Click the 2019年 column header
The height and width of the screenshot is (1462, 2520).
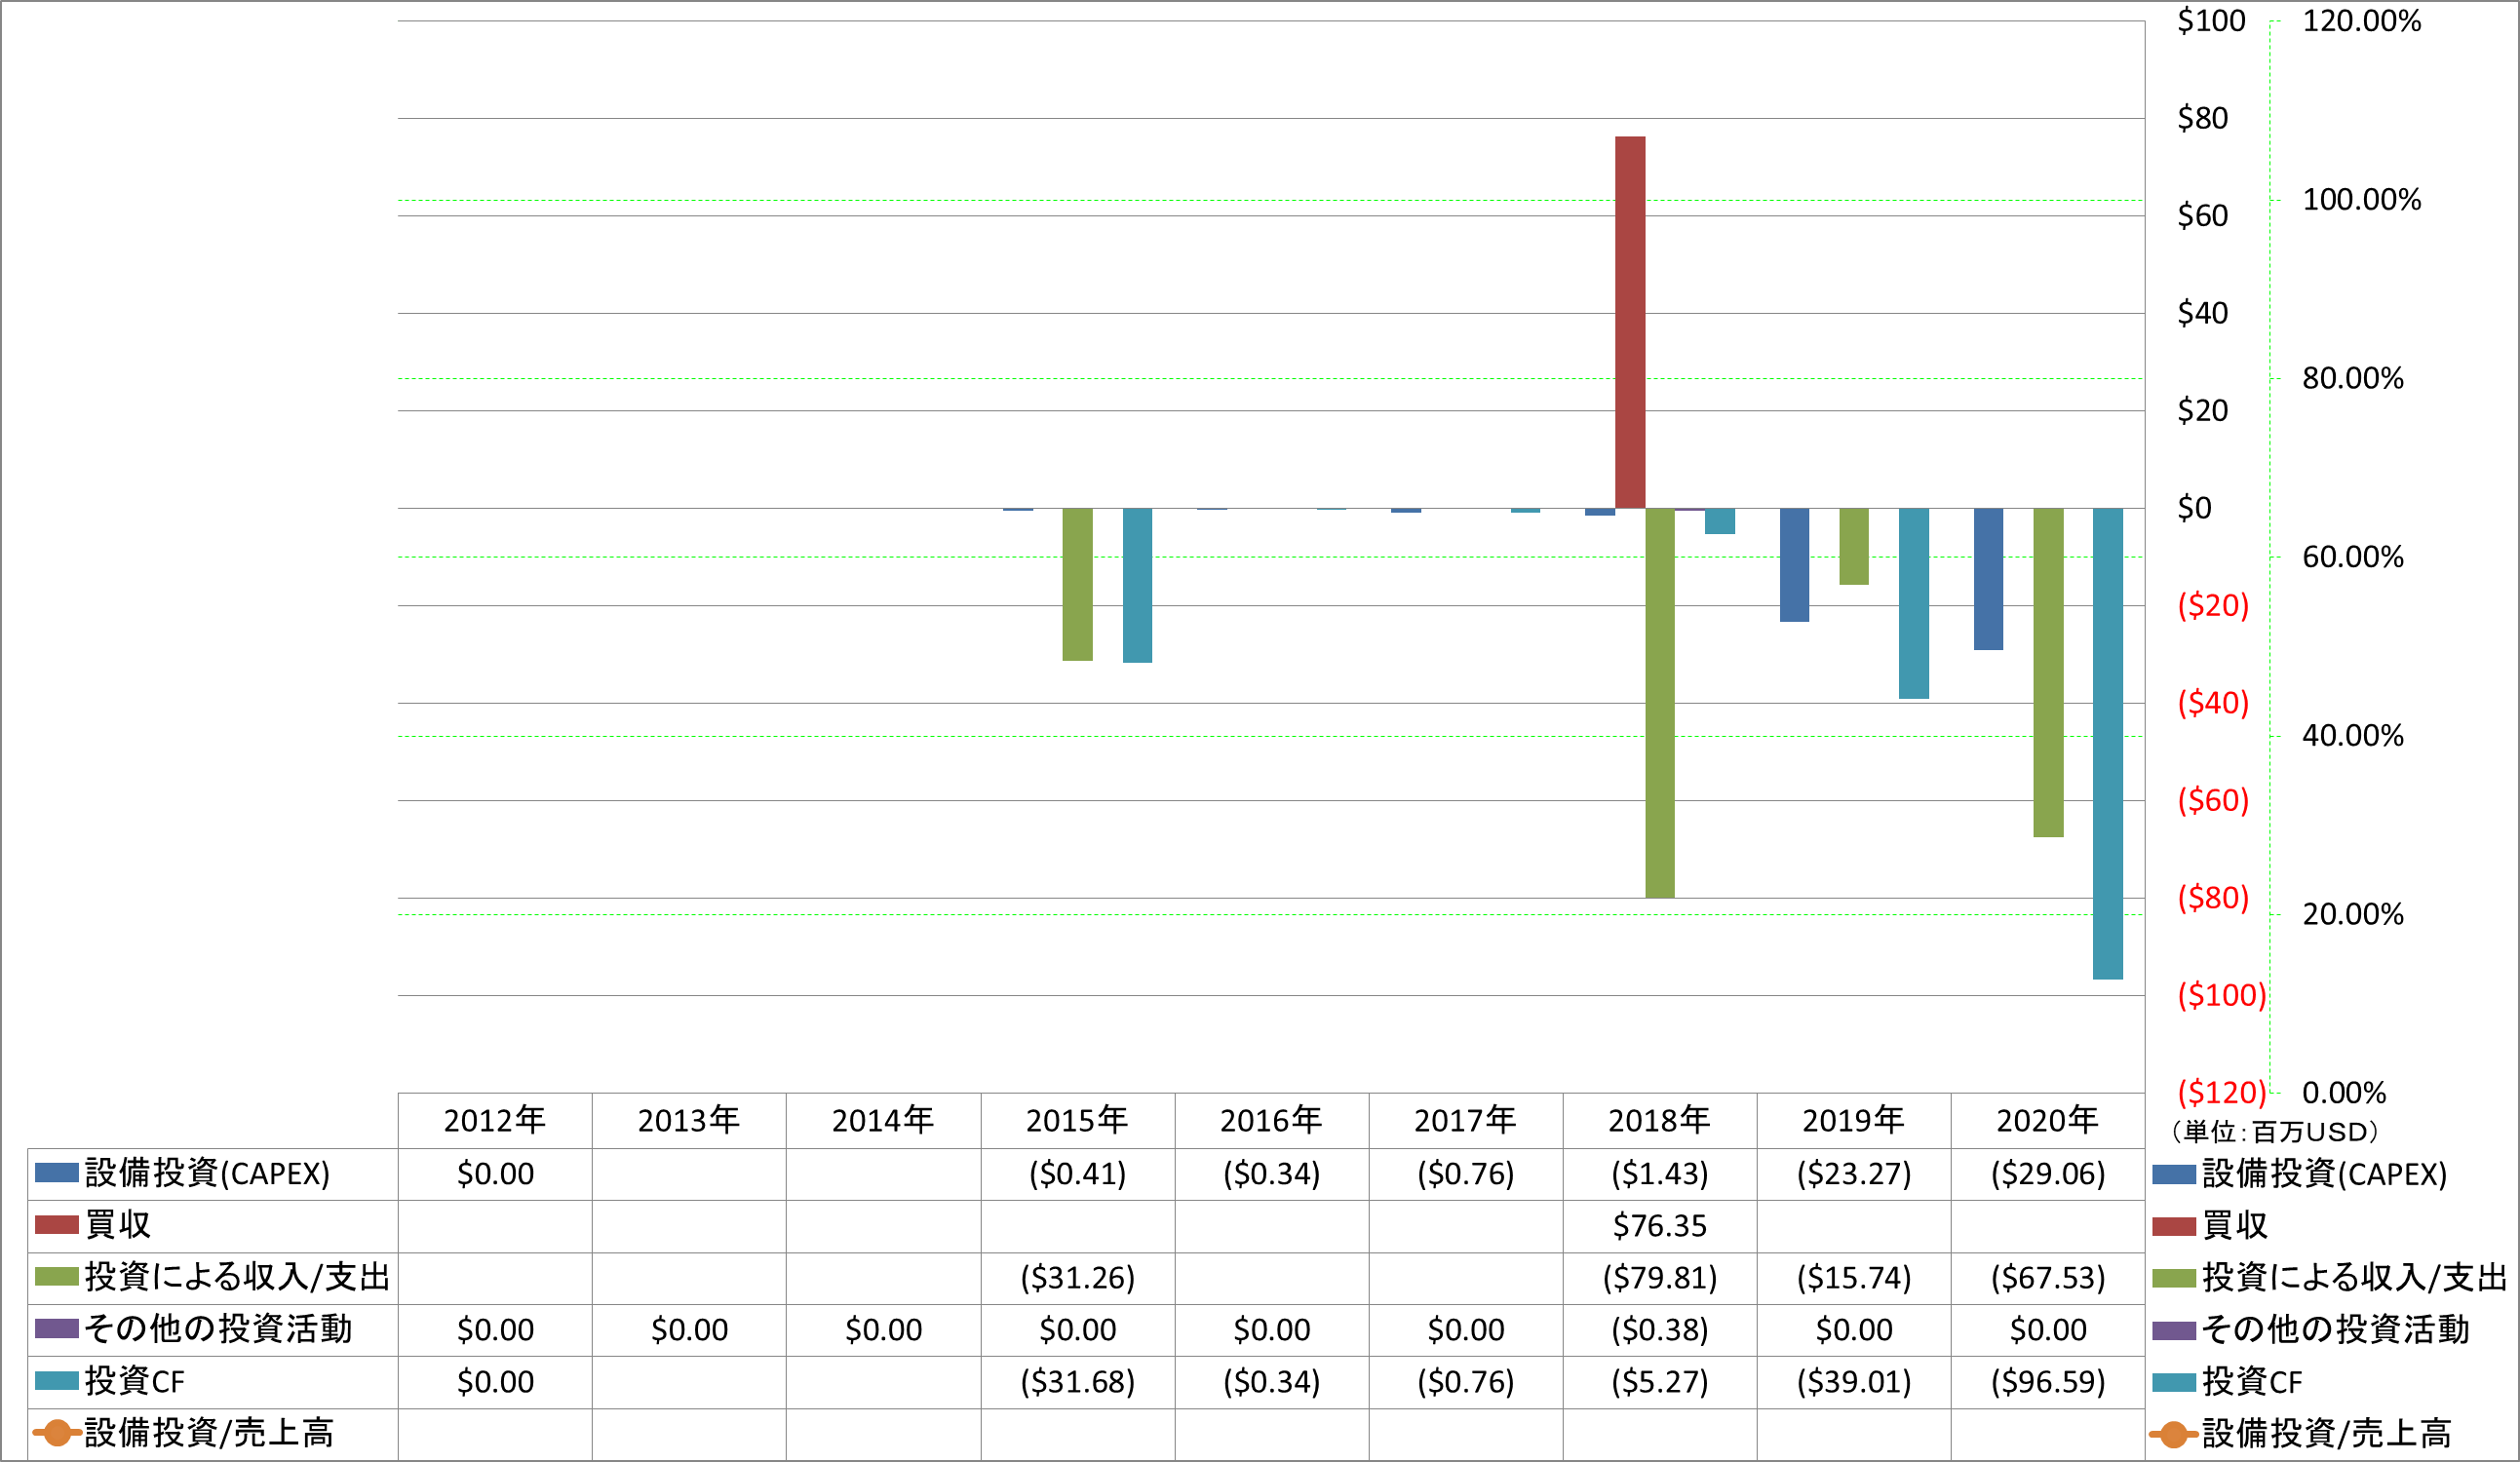(x=1853, y=1121)
